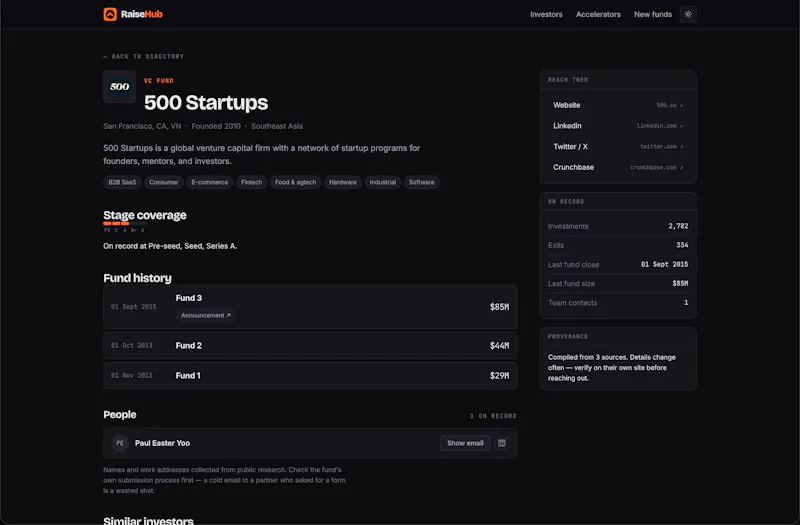Click the $44M amount
The height and width of the screenshot is (525, 800).
(499, 345)
